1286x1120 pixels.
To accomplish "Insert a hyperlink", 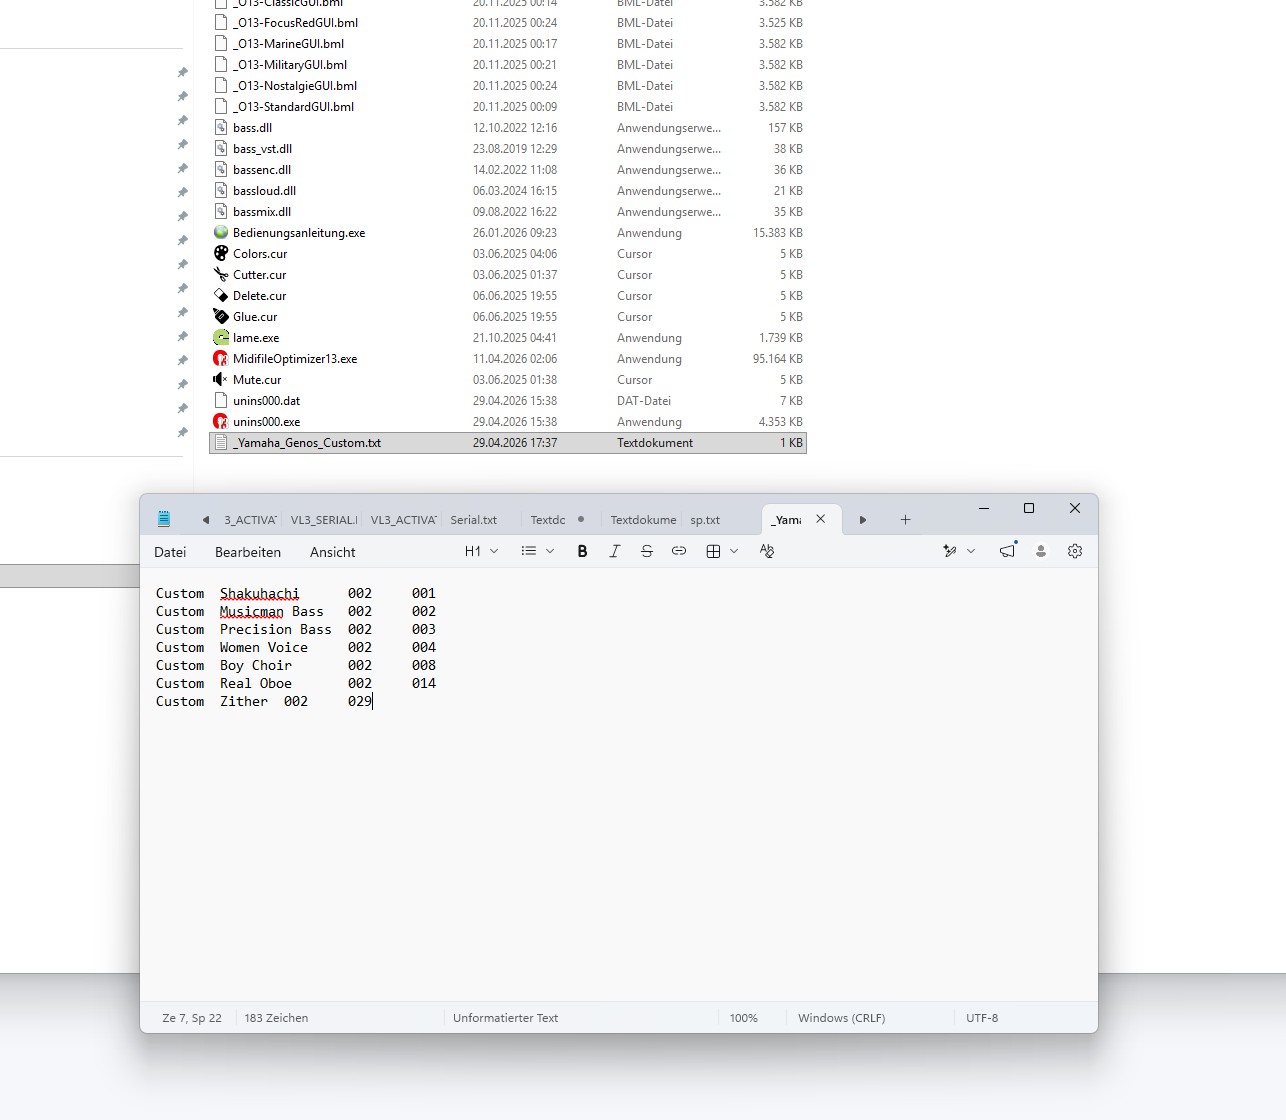I will [x=679, y=551].
